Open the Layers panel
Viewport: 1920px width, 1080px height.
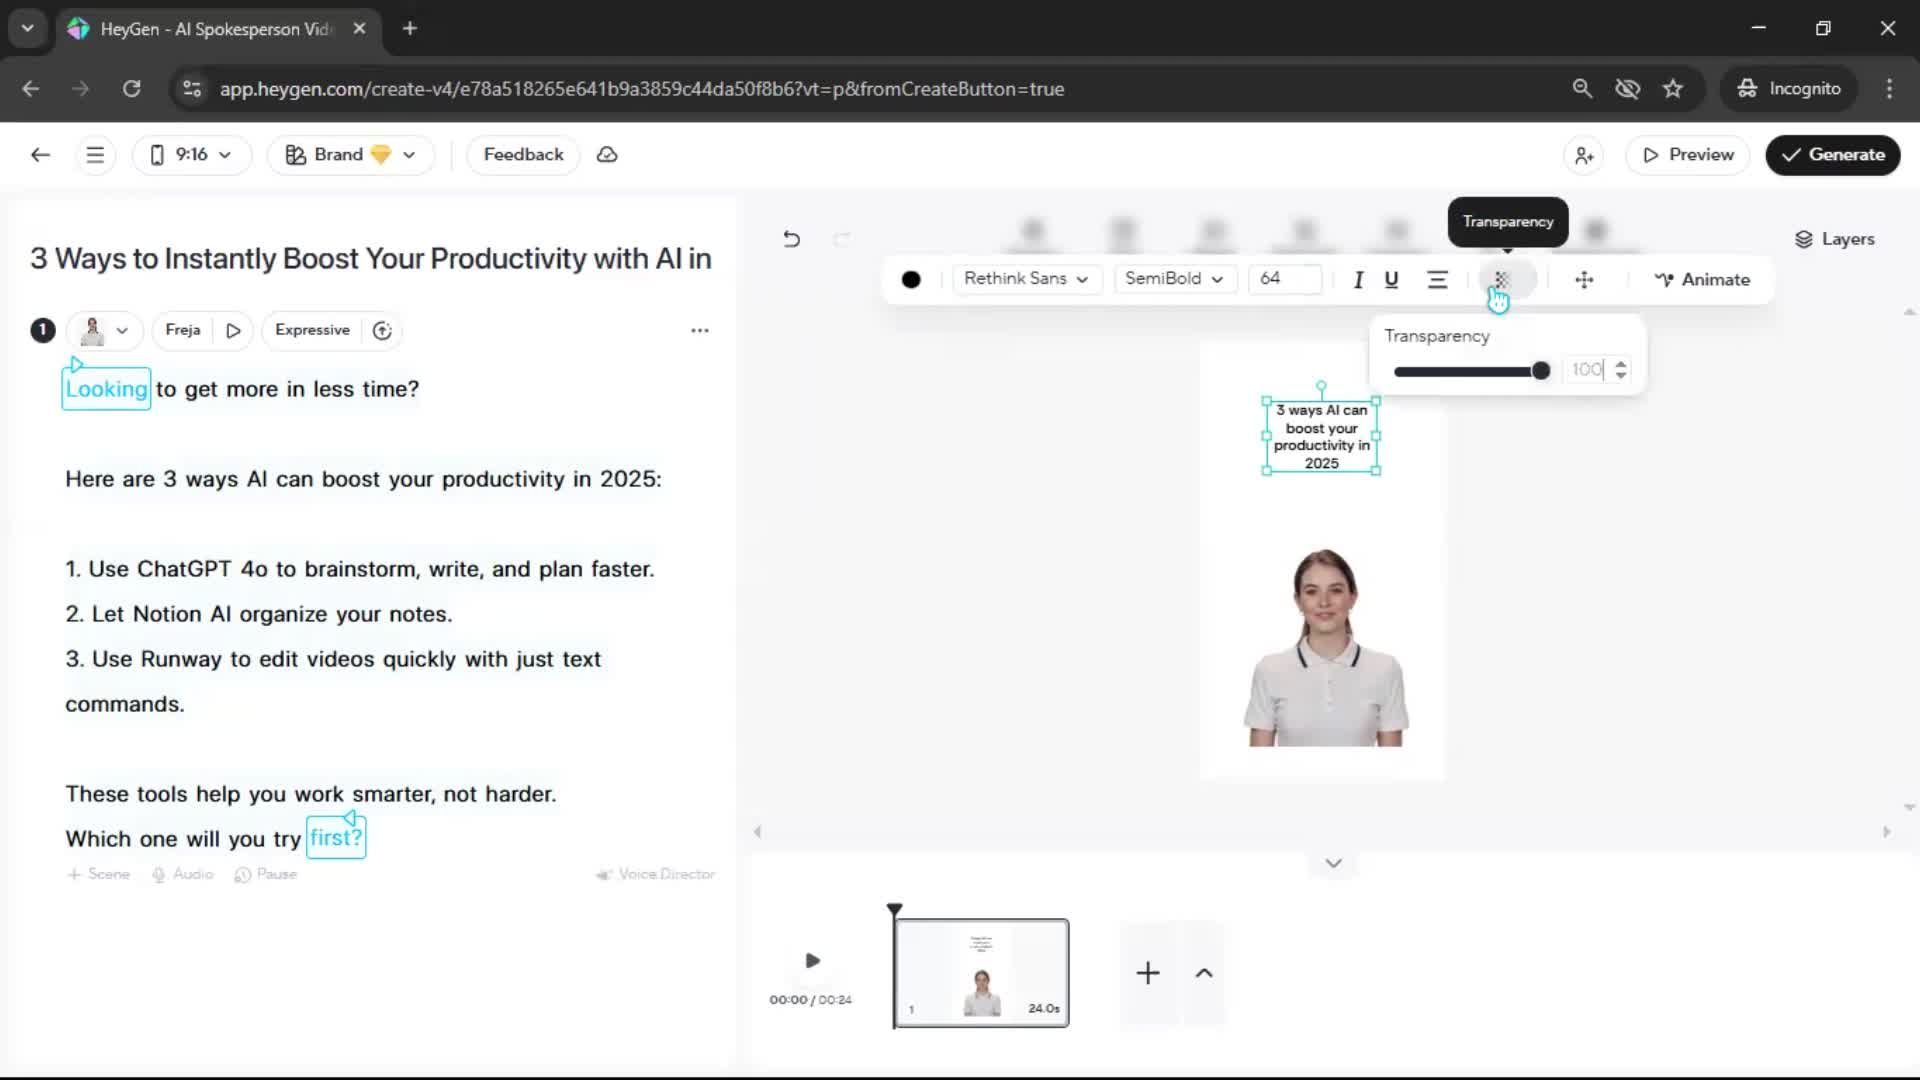click(1834, 239)
